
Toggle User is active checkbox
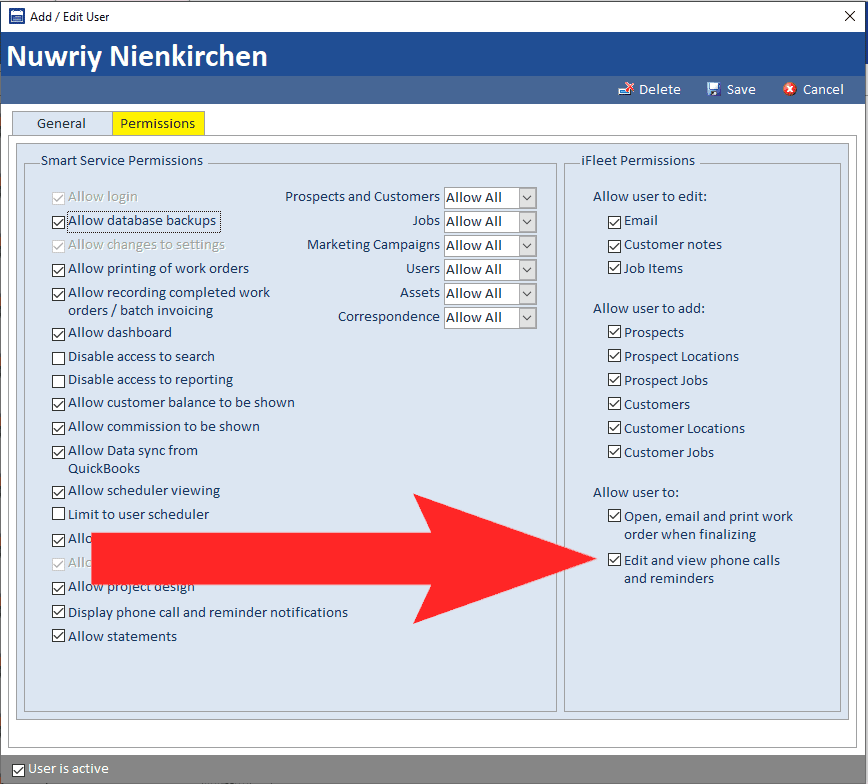(18, 770)
